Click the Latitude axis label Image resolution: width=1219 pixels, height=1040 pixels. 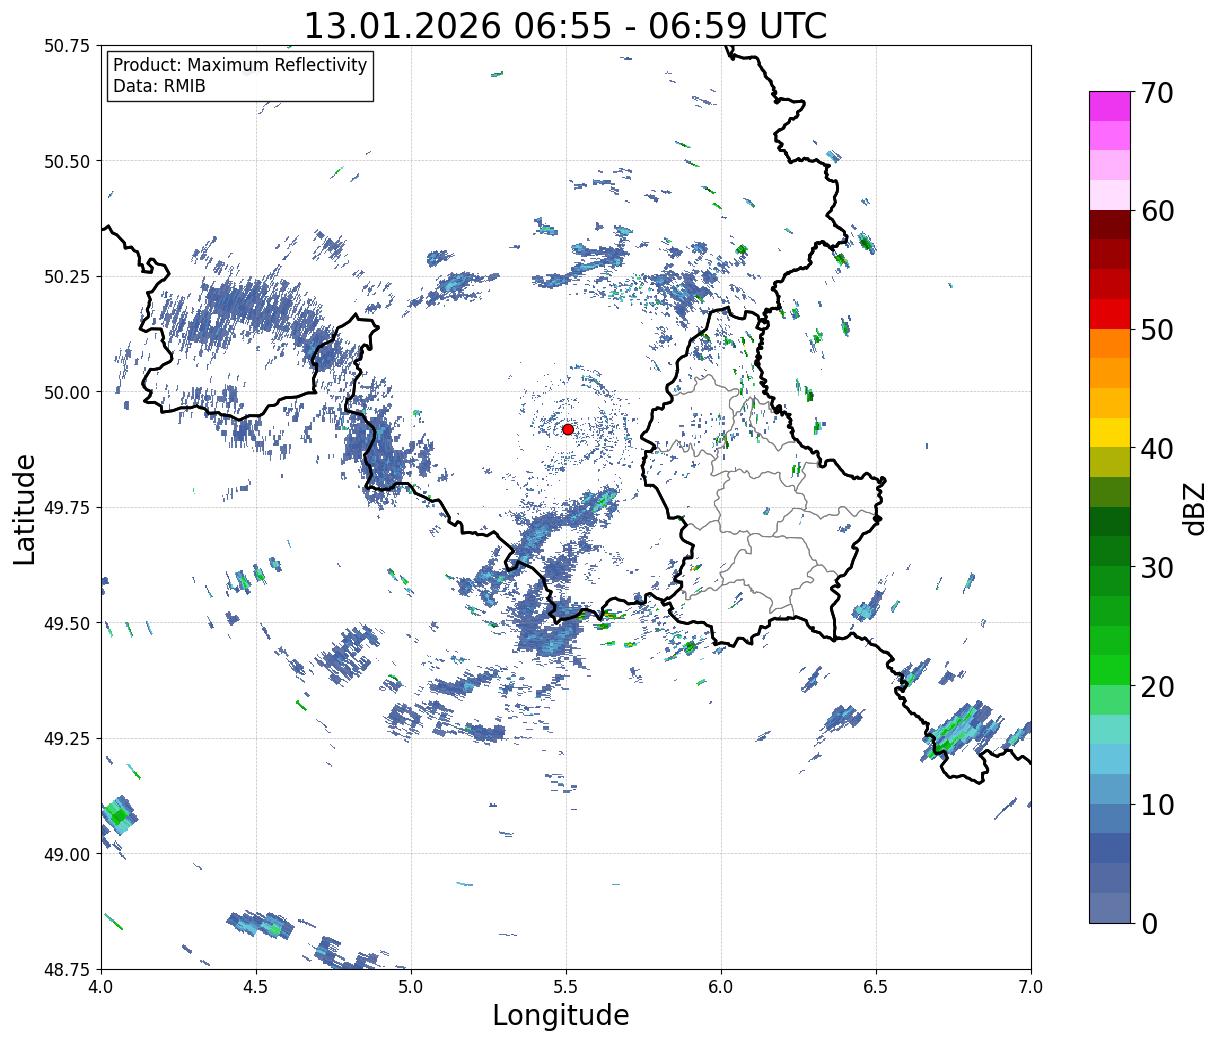25,508
